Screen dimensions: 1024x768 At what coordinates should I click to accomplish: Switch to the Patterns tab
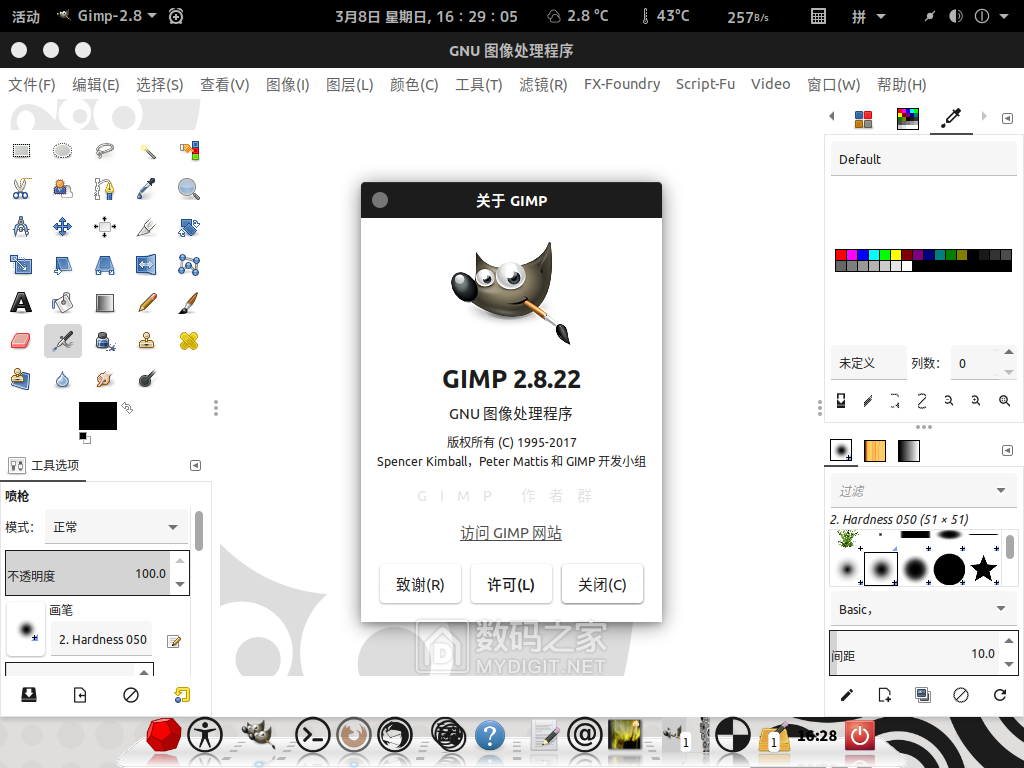click(875, 451)
